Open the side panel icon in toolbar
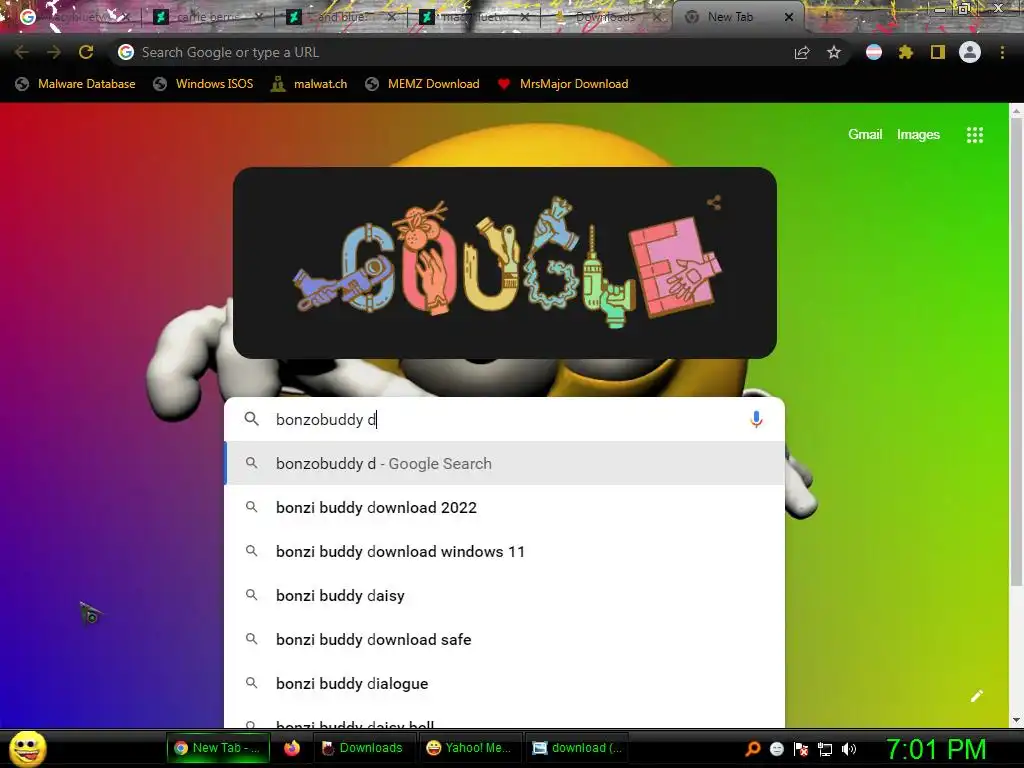 pos(938,52)
